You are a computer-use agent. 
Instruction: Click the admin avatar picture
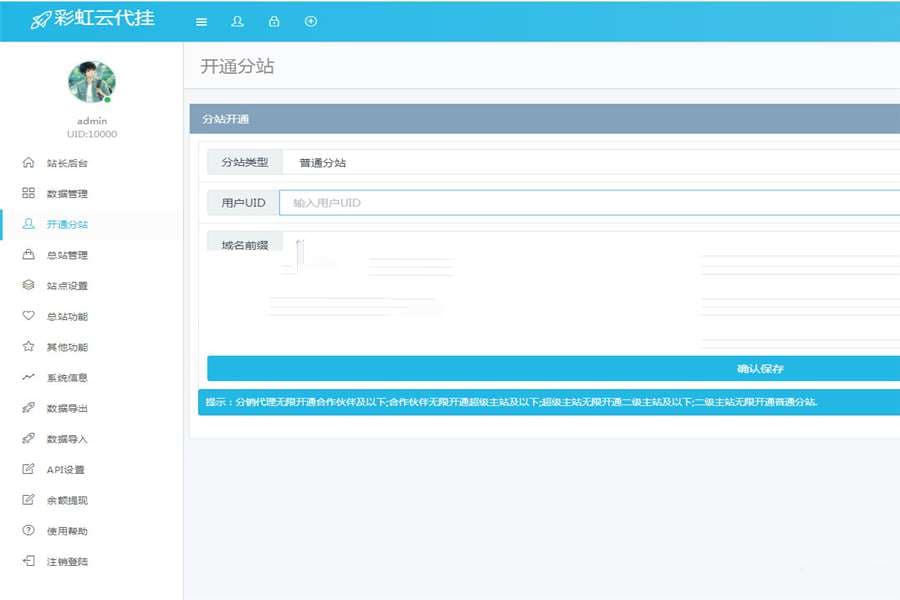[92, 82]
